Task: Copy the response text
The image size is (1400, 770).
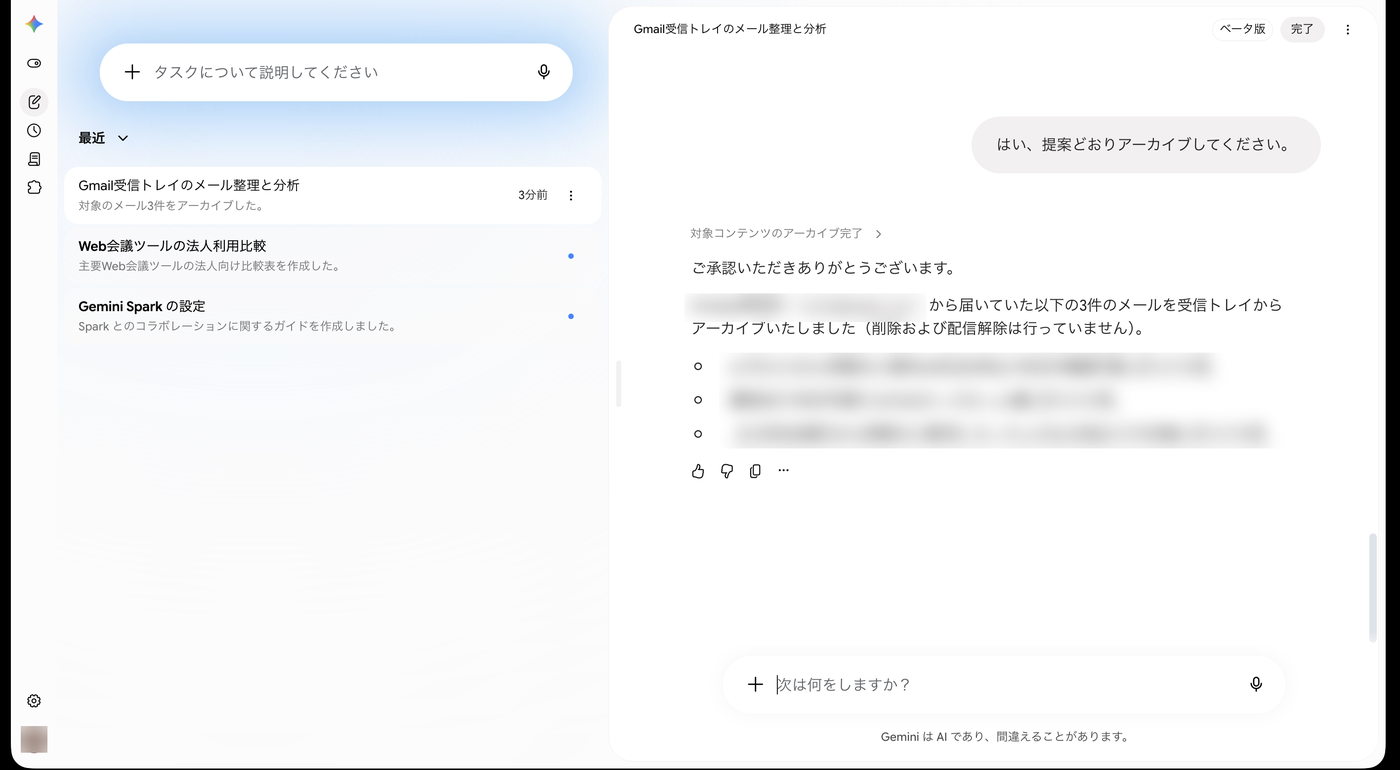Action: pos(755,471)
